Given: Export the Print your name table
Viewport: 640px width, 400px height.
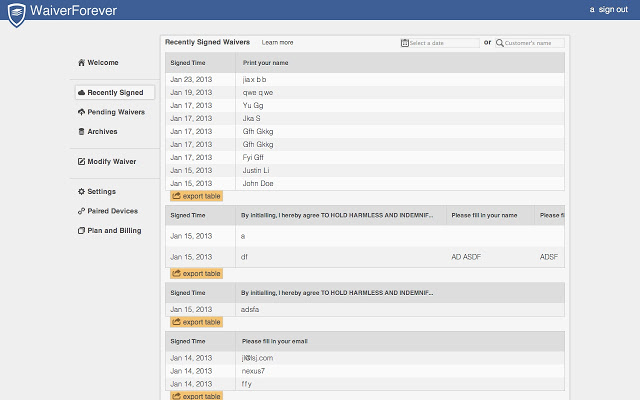Looking at the screenshot, I should pos(196,196).
